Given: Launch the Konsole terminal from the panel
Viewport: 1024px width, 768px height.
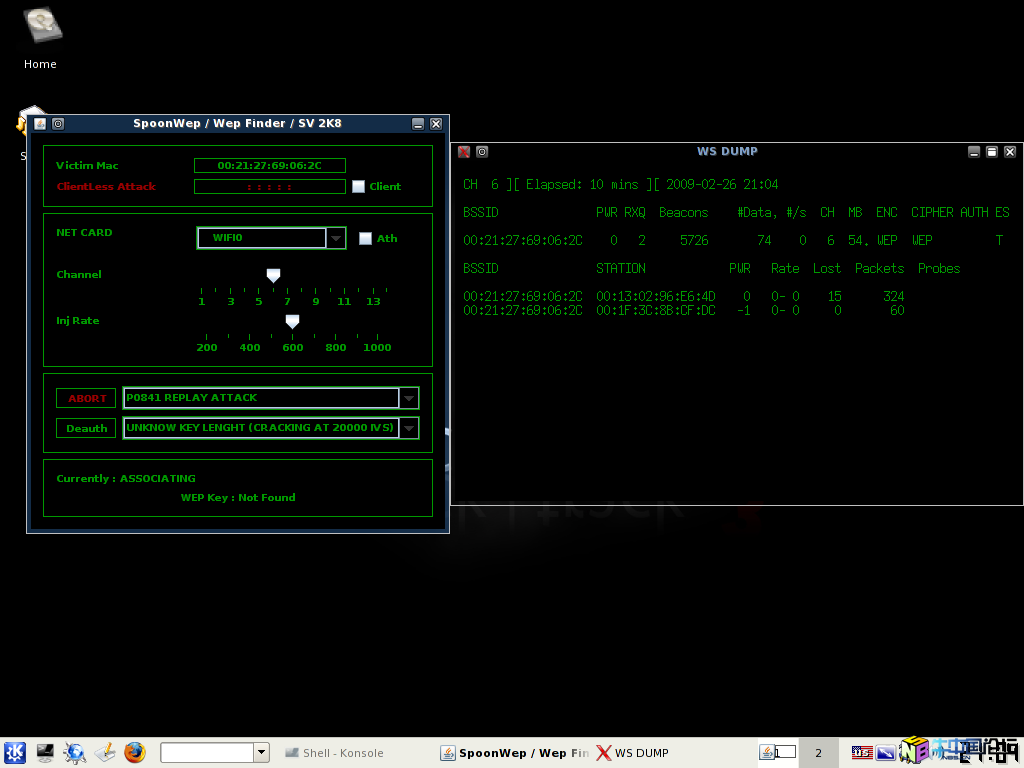Looking at the screenshot, I should pyautogui.click(x=45, y=753).
